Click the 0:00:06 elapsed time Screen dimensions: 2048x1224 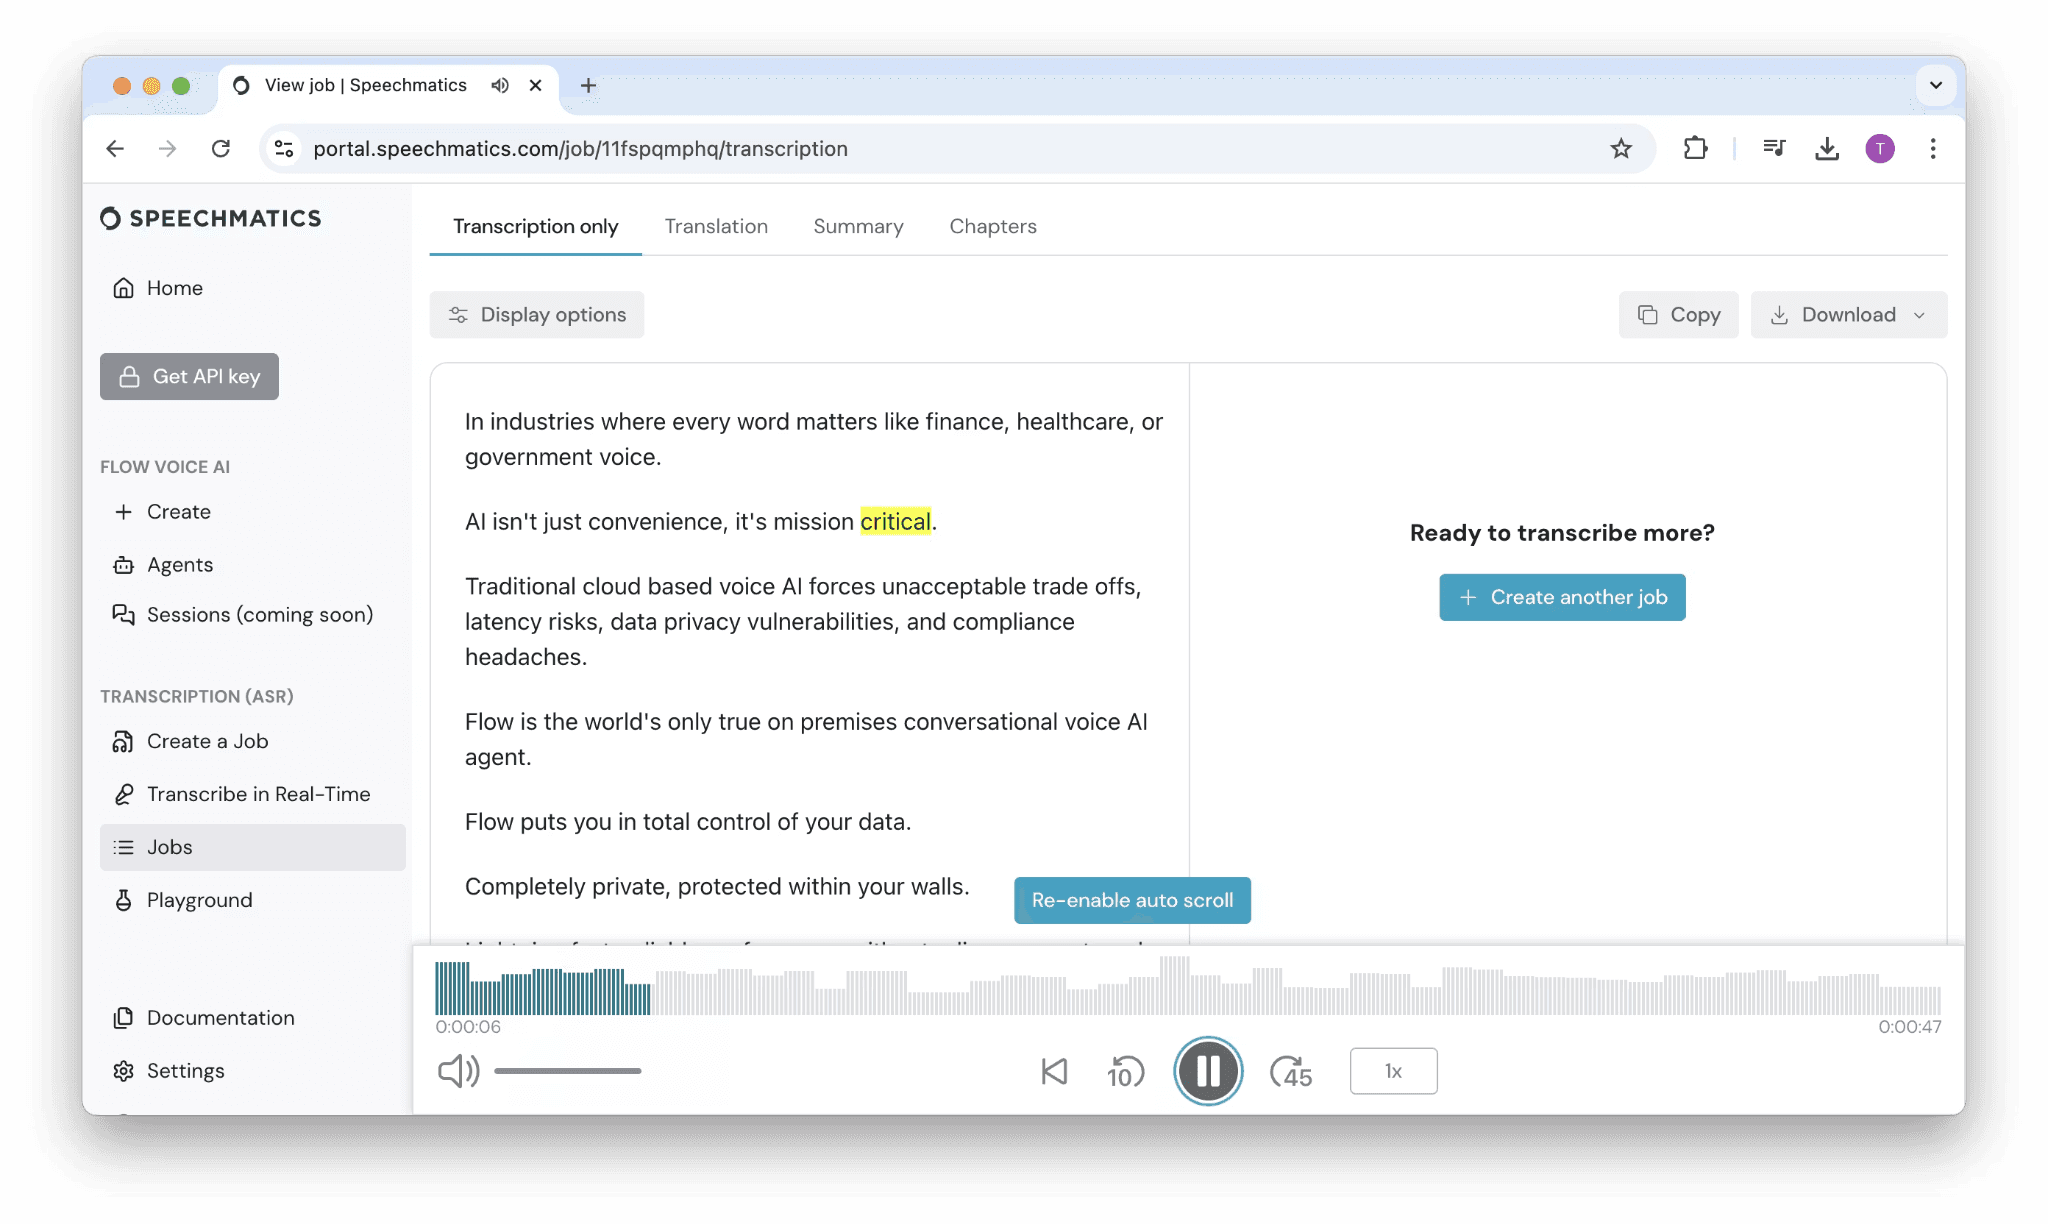coord(468,1028)
